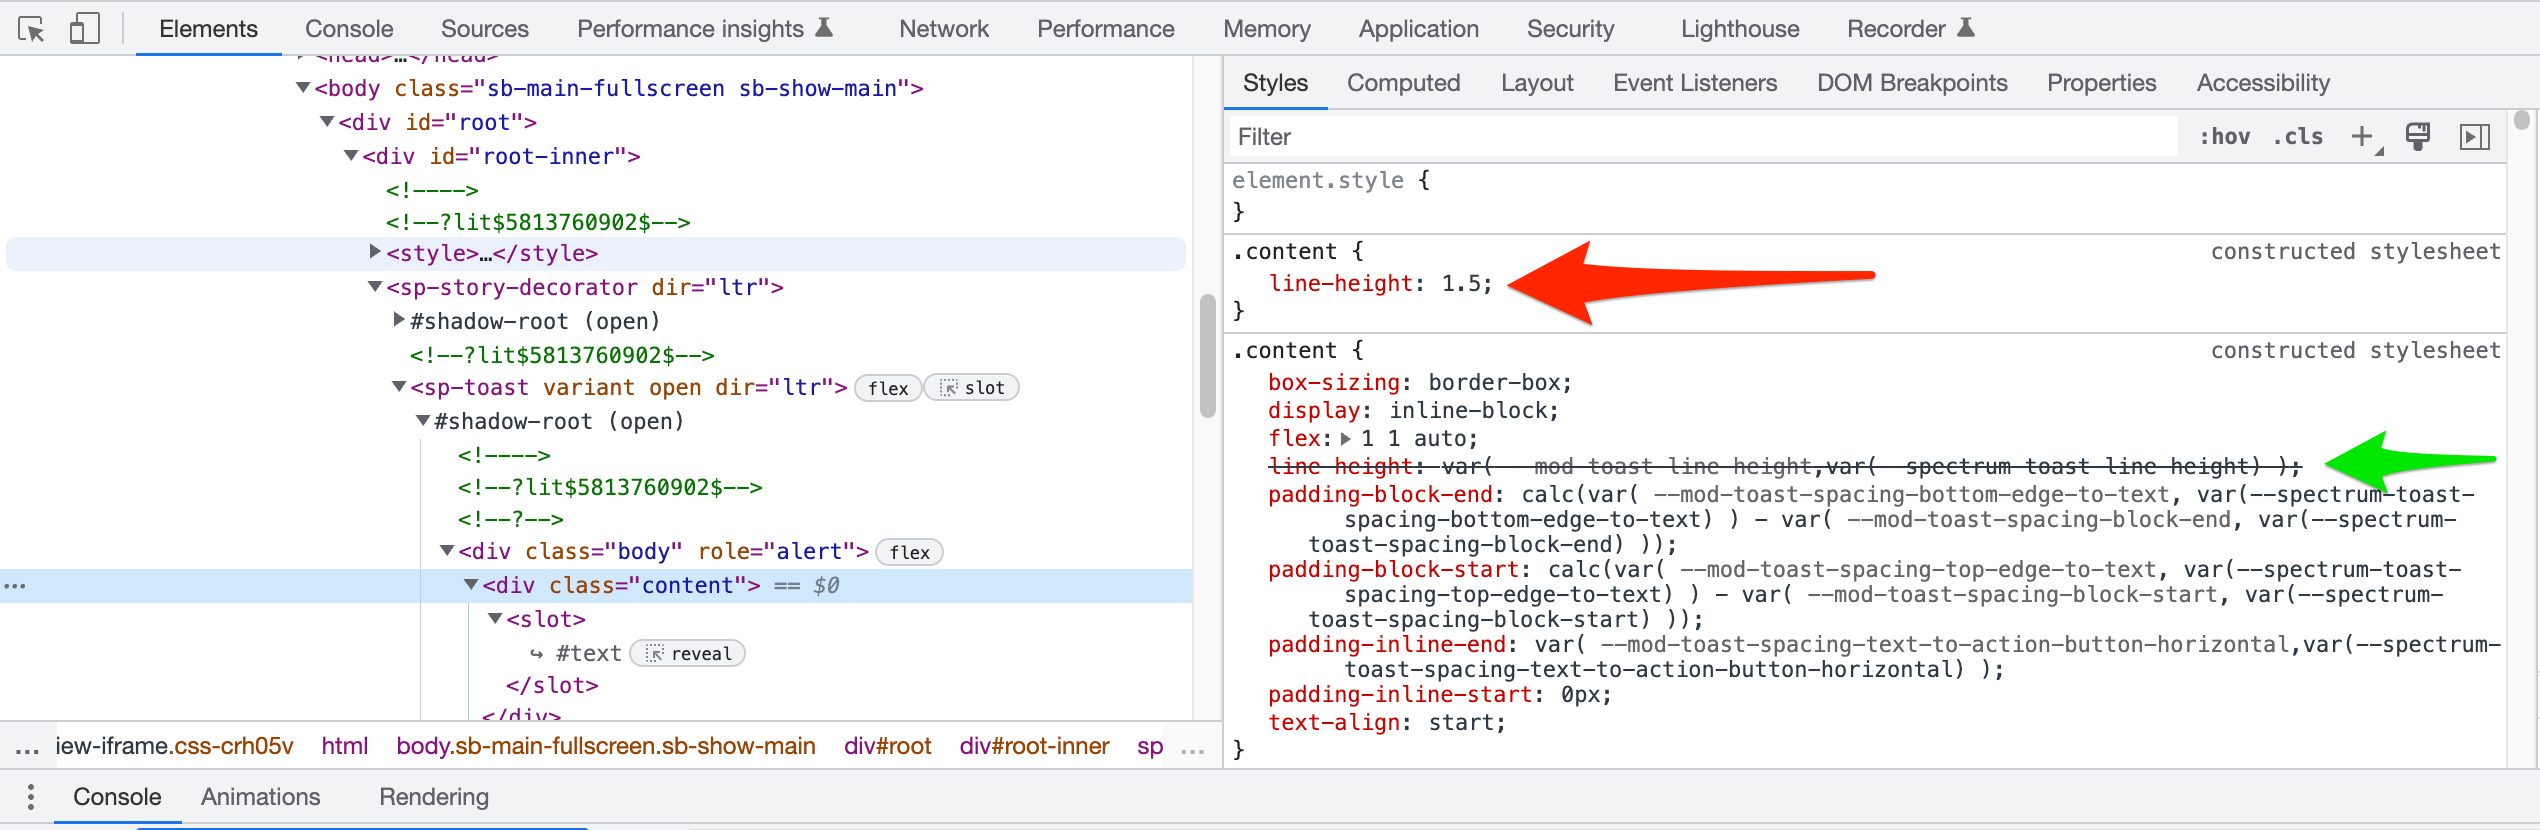Open the Properties sidebar tab
The height and width of the screenshot is (830, 2540).
[2102, 83]
